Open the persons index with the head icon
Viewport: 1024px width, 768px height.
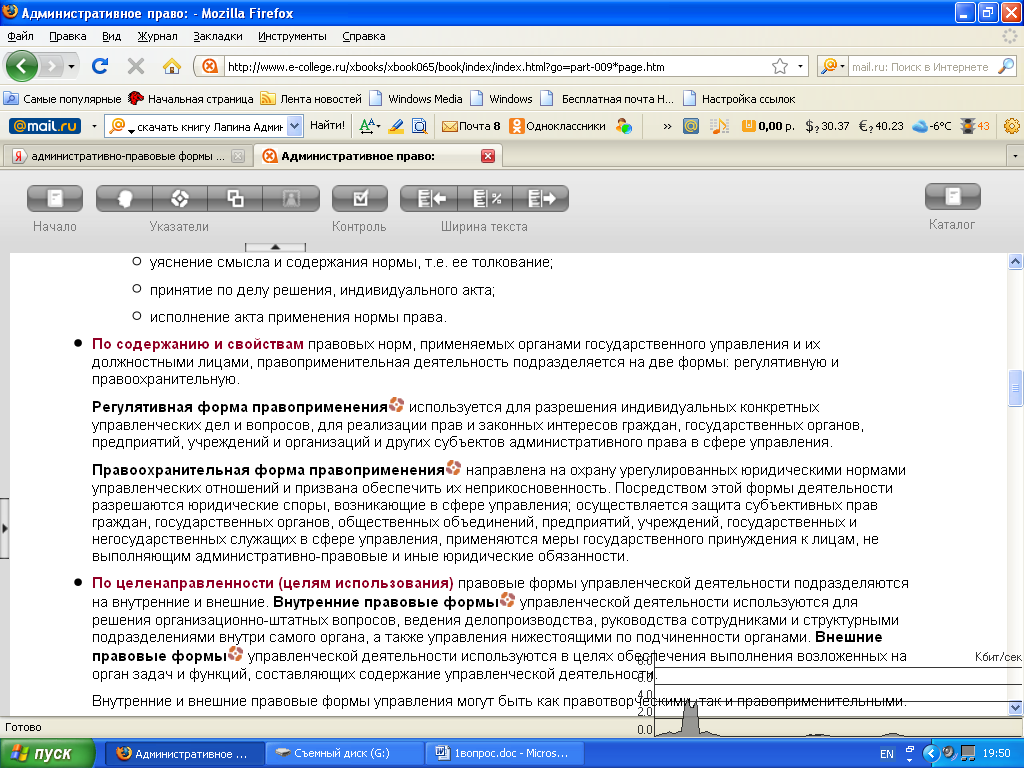[124, 199]
